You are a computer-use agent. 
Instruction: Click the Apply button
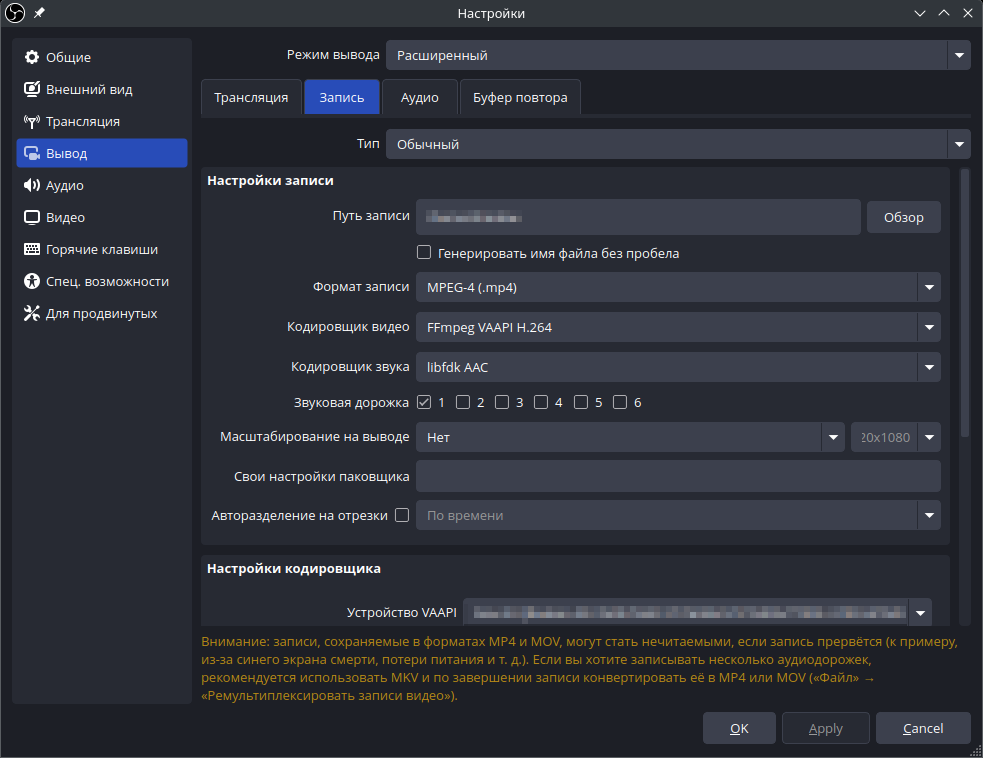pyautogui.click(x=826, y=728)
